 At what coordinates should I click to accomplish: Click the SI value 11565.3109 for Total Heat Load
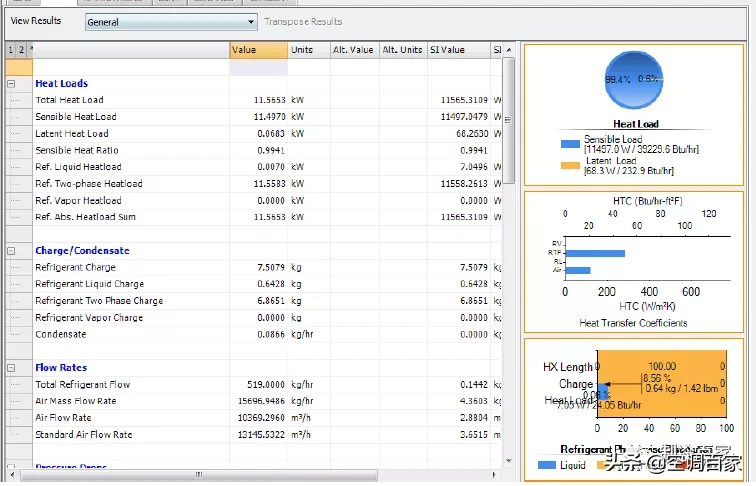click(464, 100)
